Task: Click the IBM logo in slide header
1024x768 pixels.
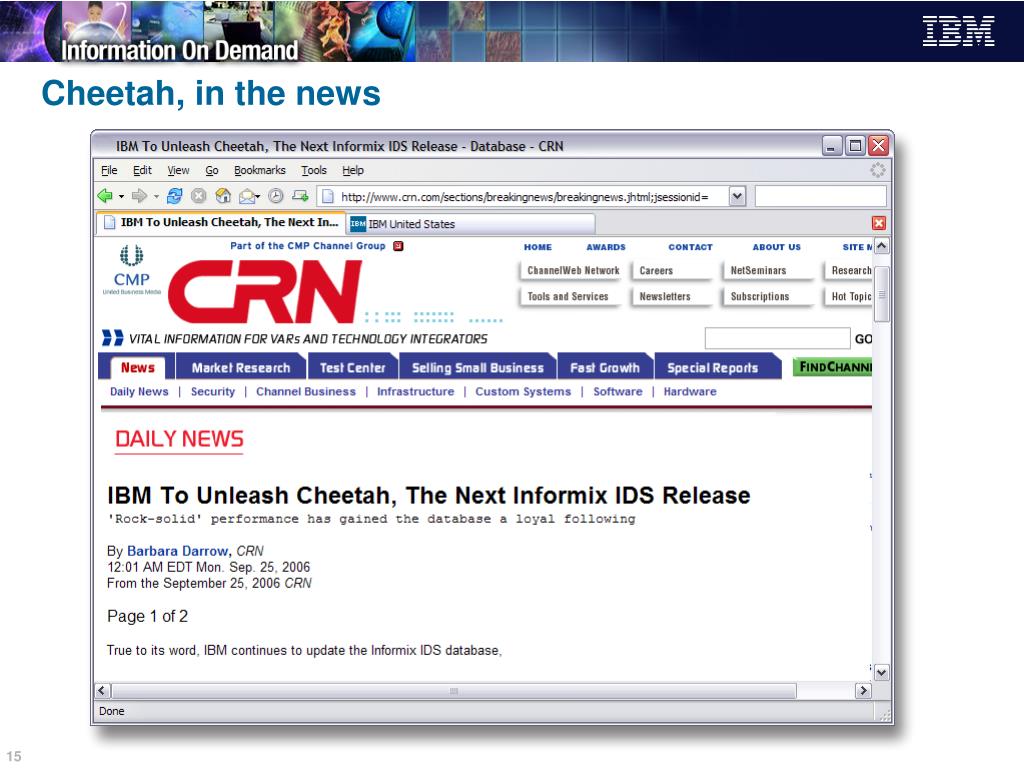Action: (x=958, y=31)
